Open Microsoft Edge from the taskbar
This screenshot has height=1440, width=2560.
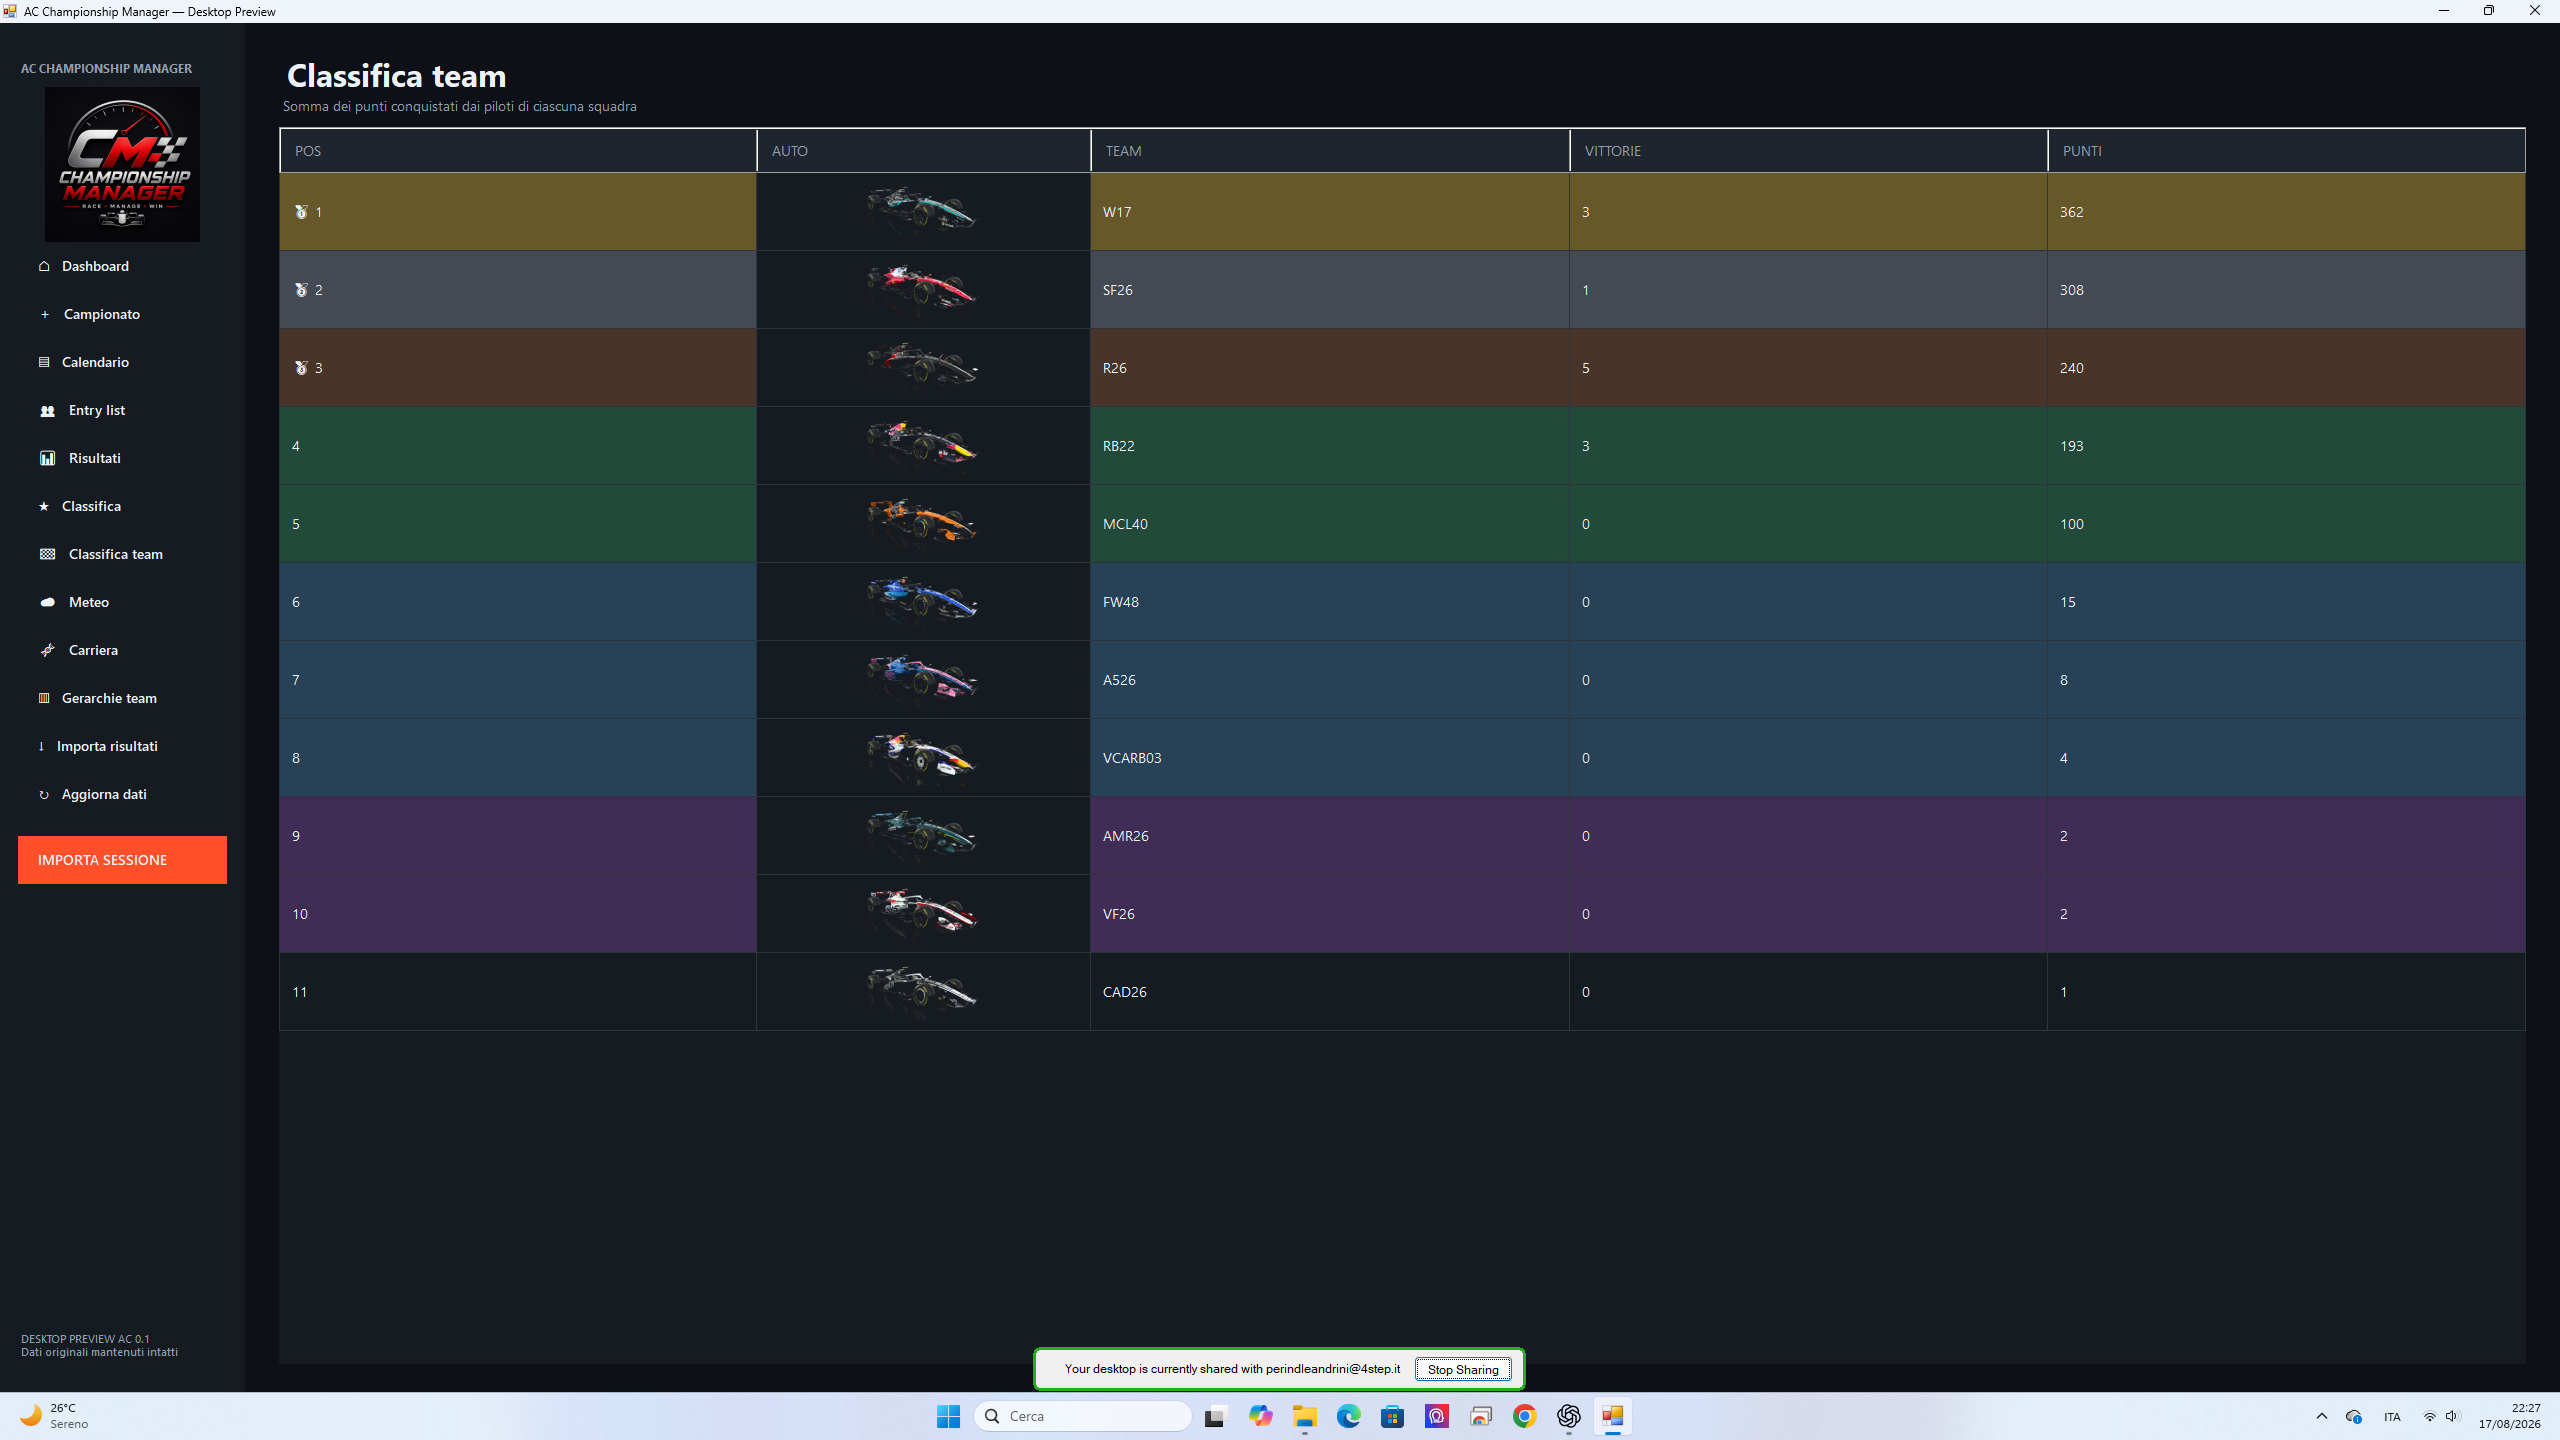click(x=1348, y=1416)
